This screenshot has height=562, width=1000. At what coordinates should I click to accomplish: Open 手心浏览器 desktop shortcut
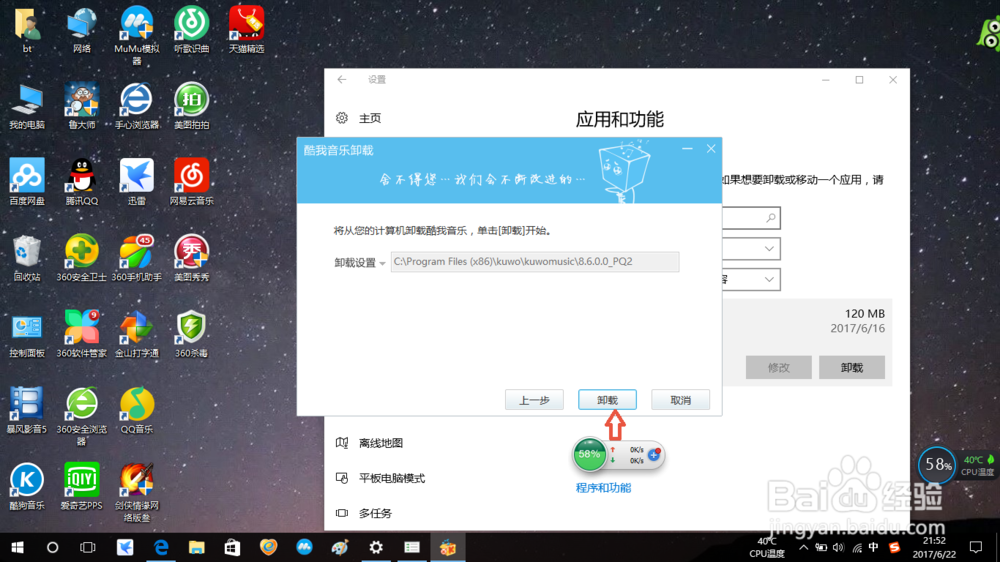pyautogui.click(x=136, y=106)
